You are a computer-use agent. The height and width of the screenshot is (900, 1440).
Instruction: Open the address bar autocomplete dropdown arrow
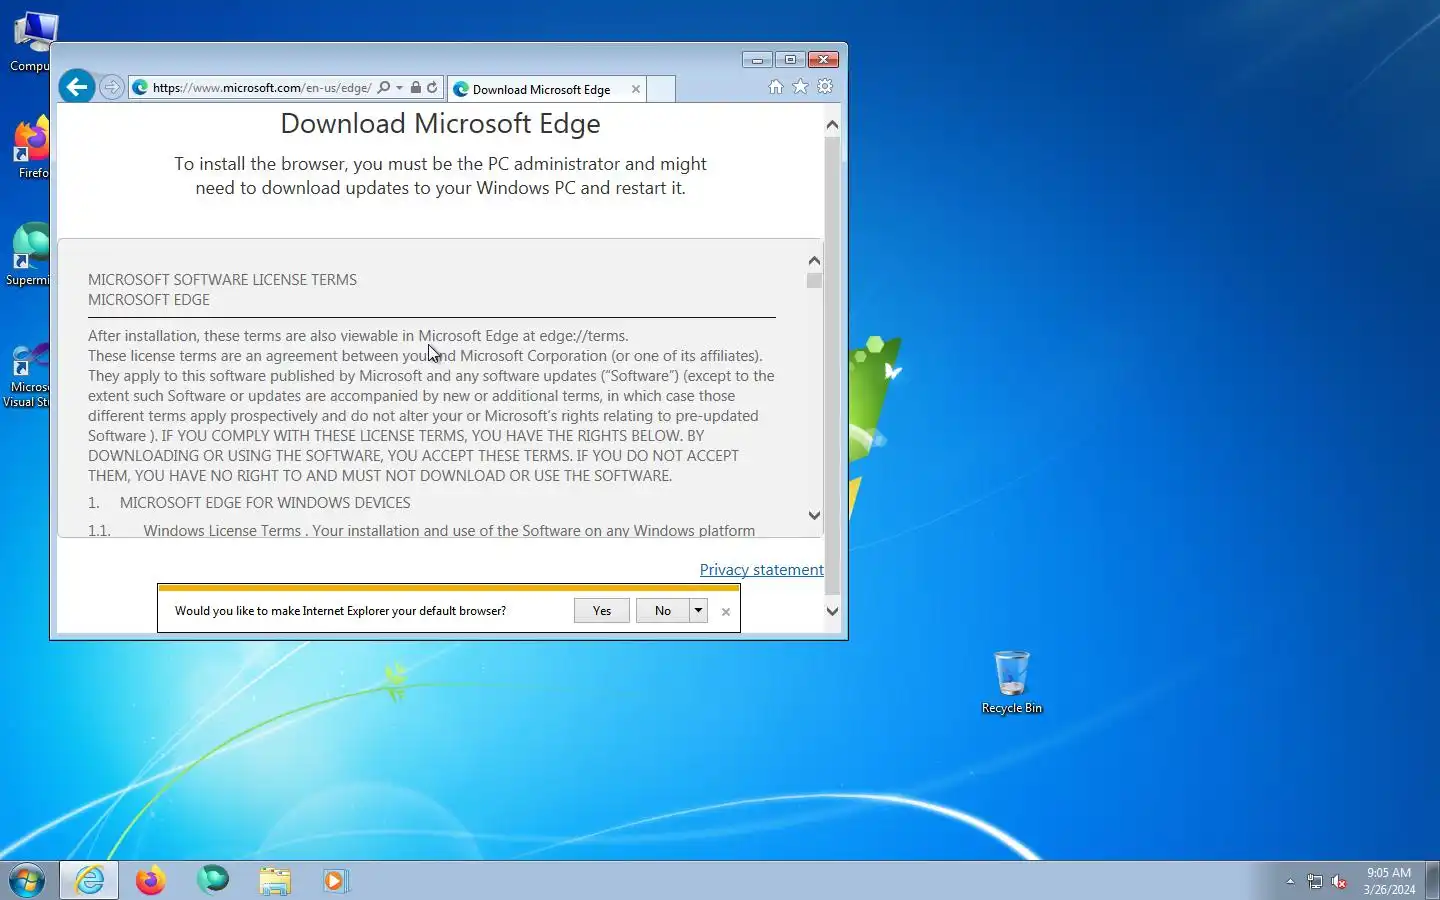click(x=399, y=88)
